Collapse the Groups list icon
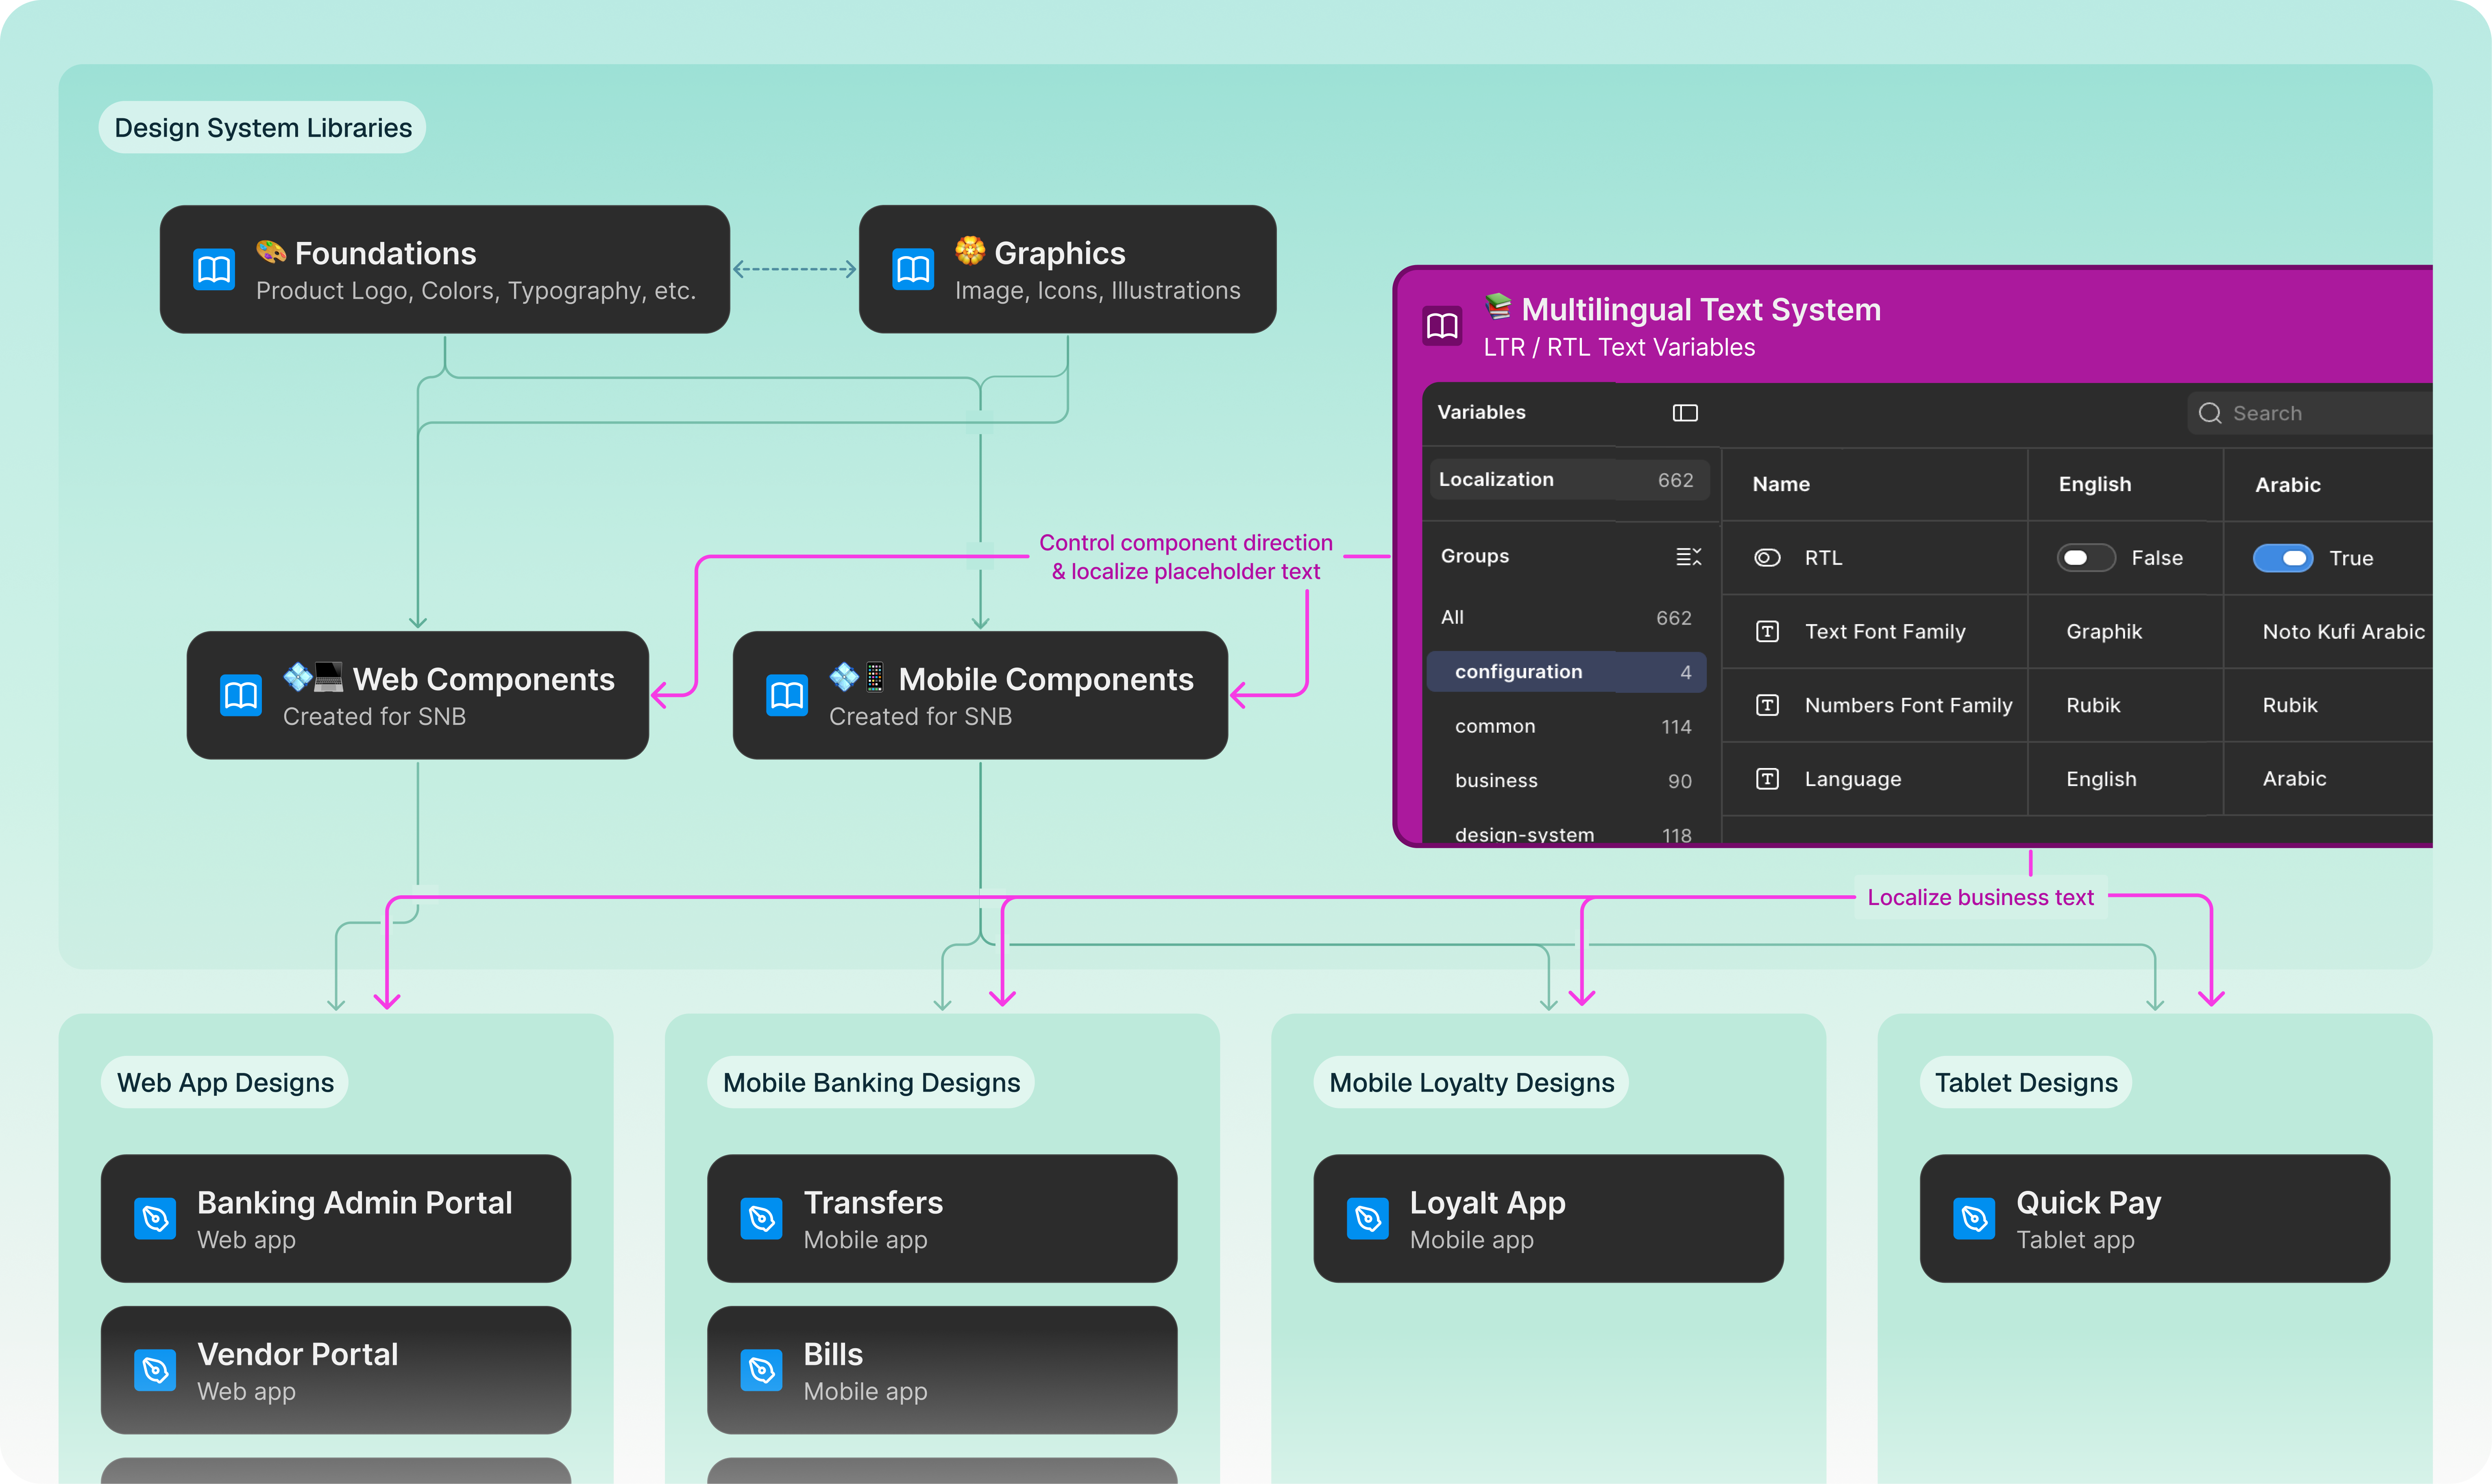2492x1484 pixels. [1688, 557]
